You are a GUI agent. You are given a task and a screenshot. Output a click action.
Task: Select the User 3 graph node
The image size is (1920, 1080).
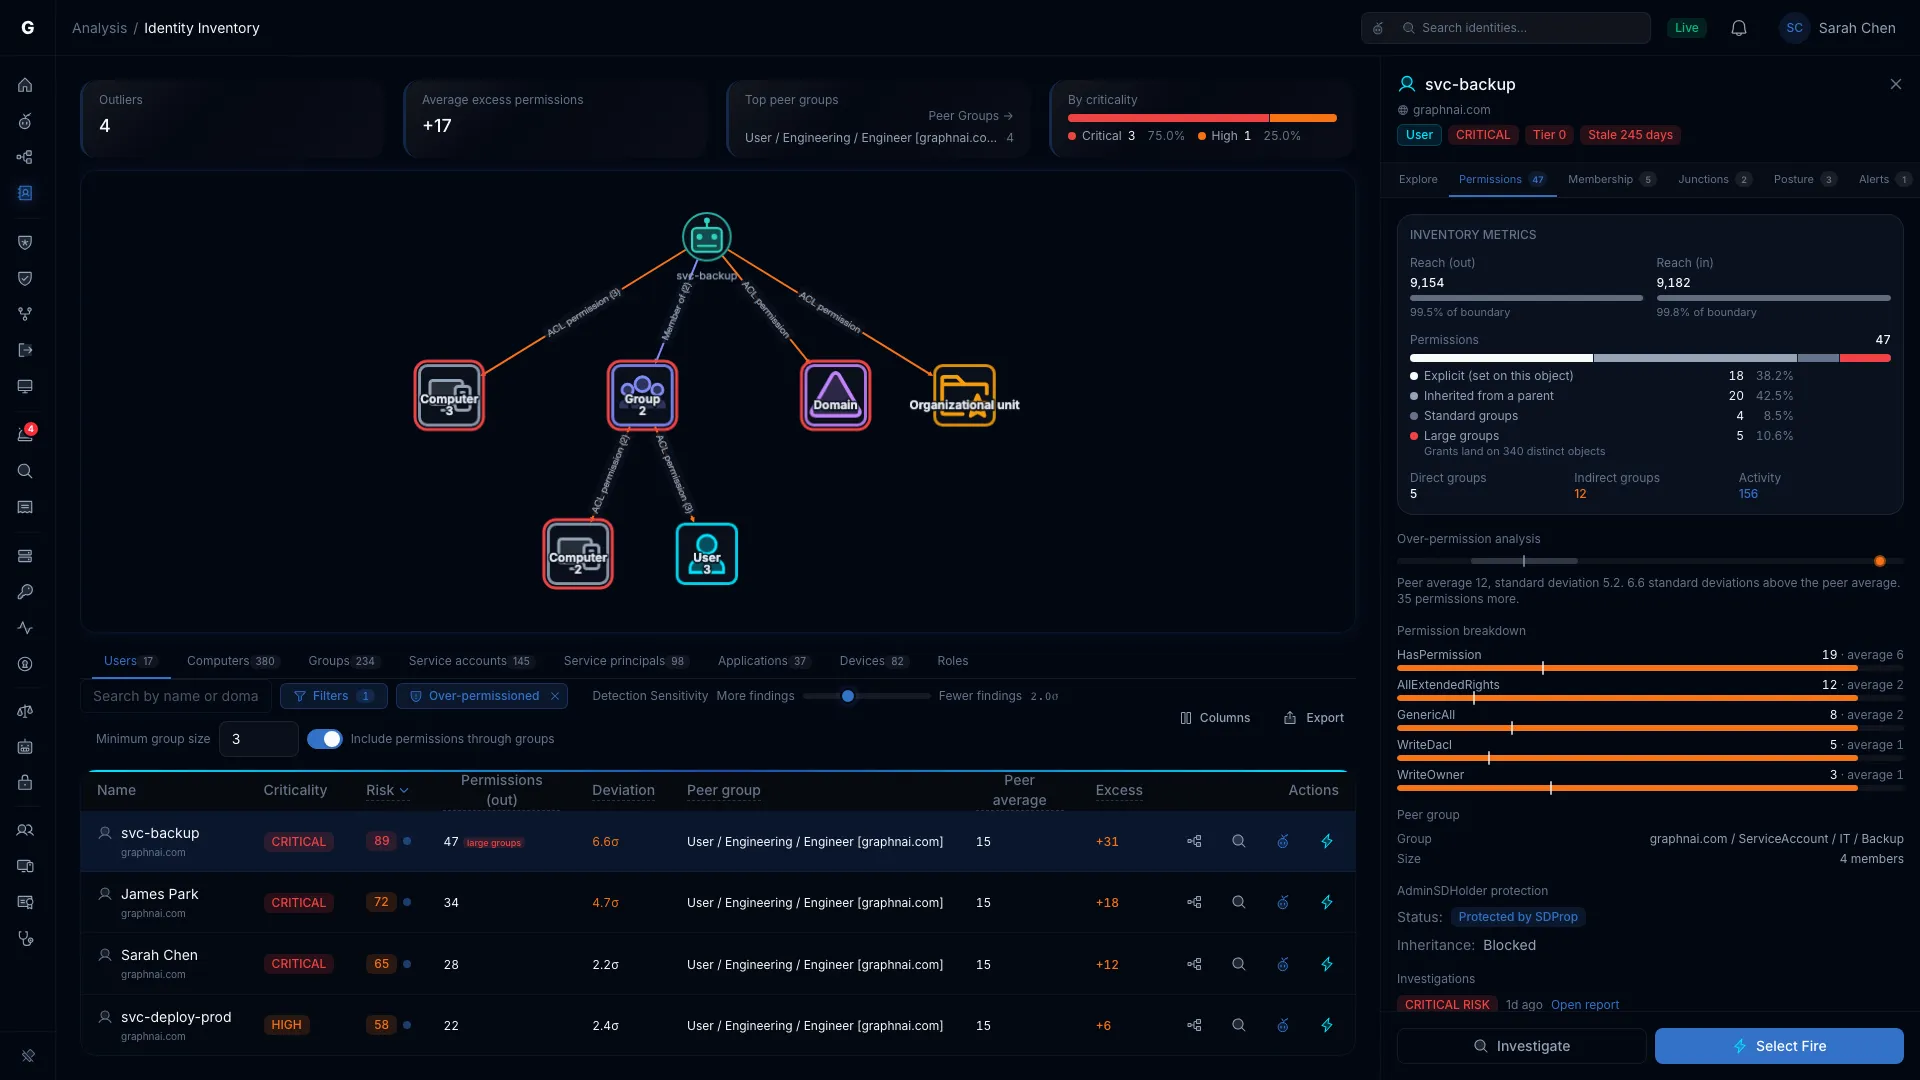(x=707, y=554)
